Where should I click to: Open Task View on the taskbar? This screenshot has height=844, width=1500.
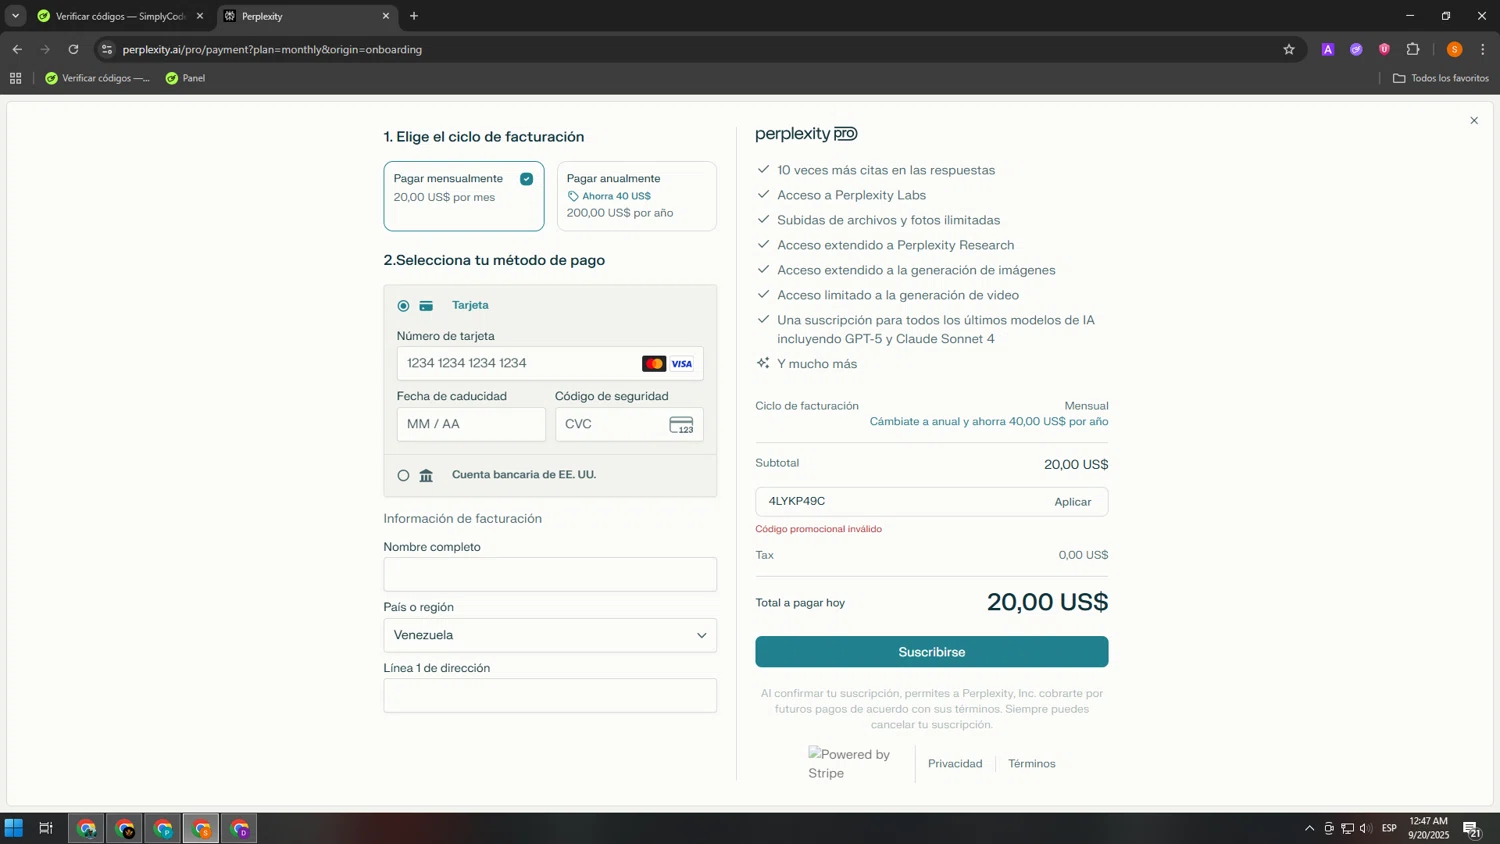click(46, 828)
